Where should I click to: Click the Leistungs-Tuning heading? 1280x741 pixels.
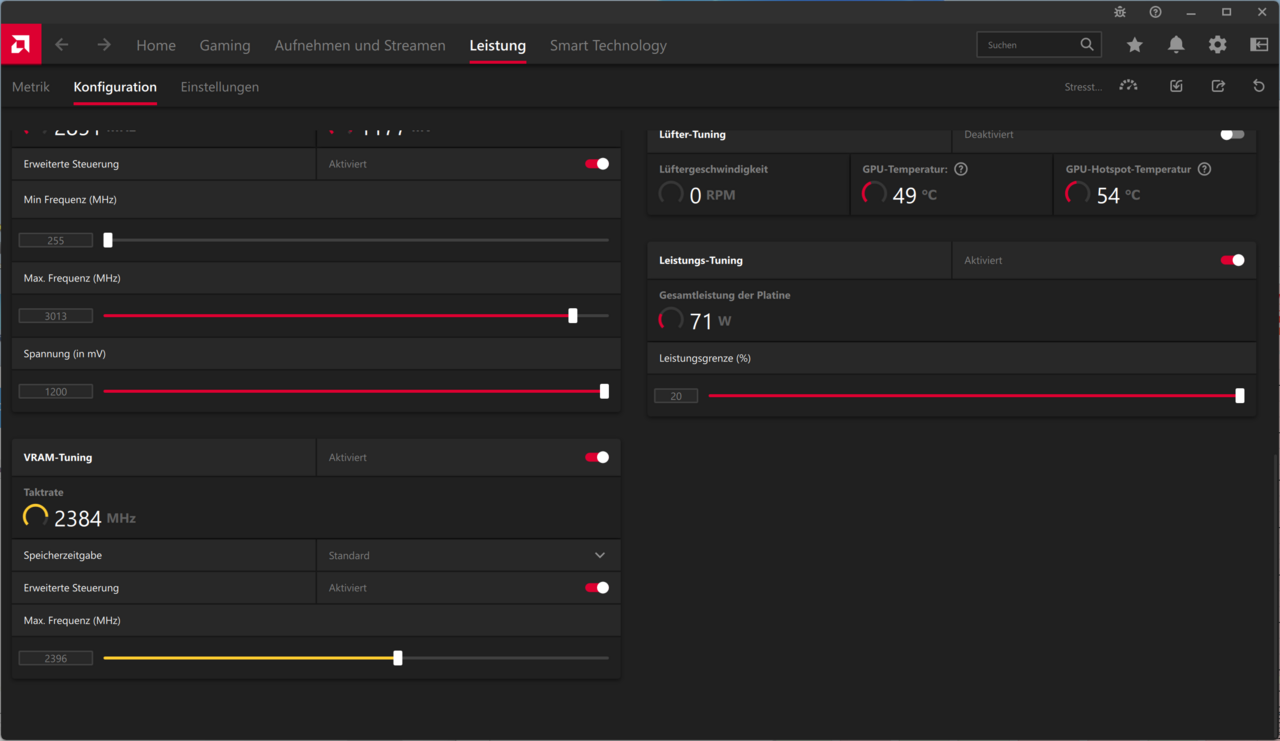[x=701, y=260]
